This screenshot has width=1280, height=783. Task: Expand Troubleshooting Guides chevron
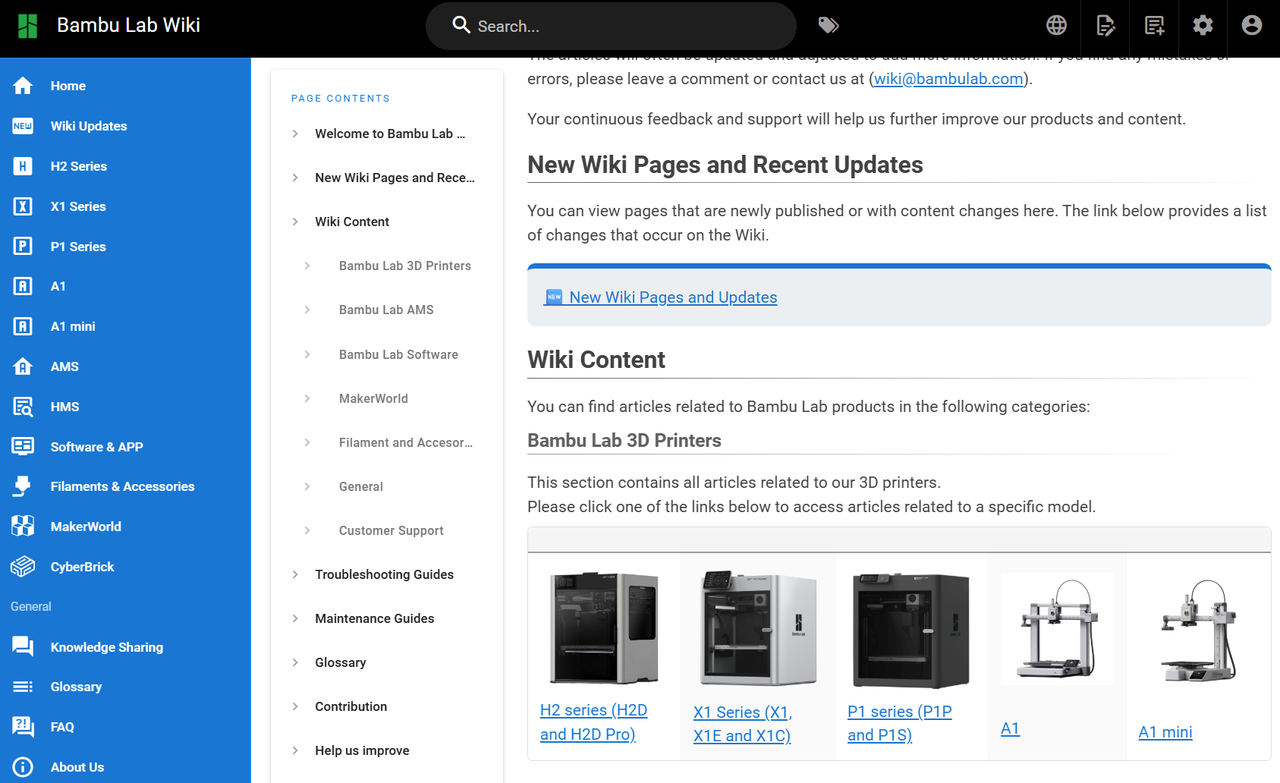point(295,574)
